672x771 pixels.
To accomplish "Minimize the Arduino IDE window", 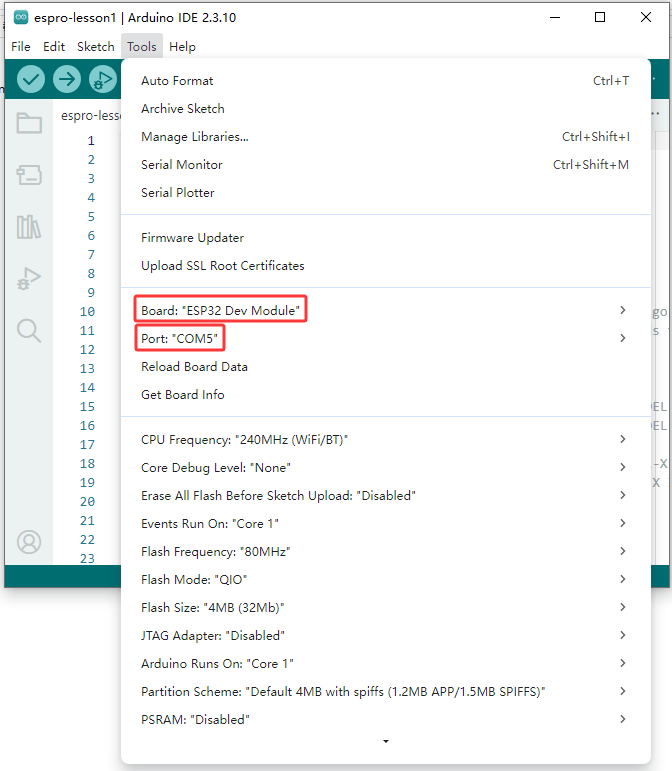I will tap(555, 18).
